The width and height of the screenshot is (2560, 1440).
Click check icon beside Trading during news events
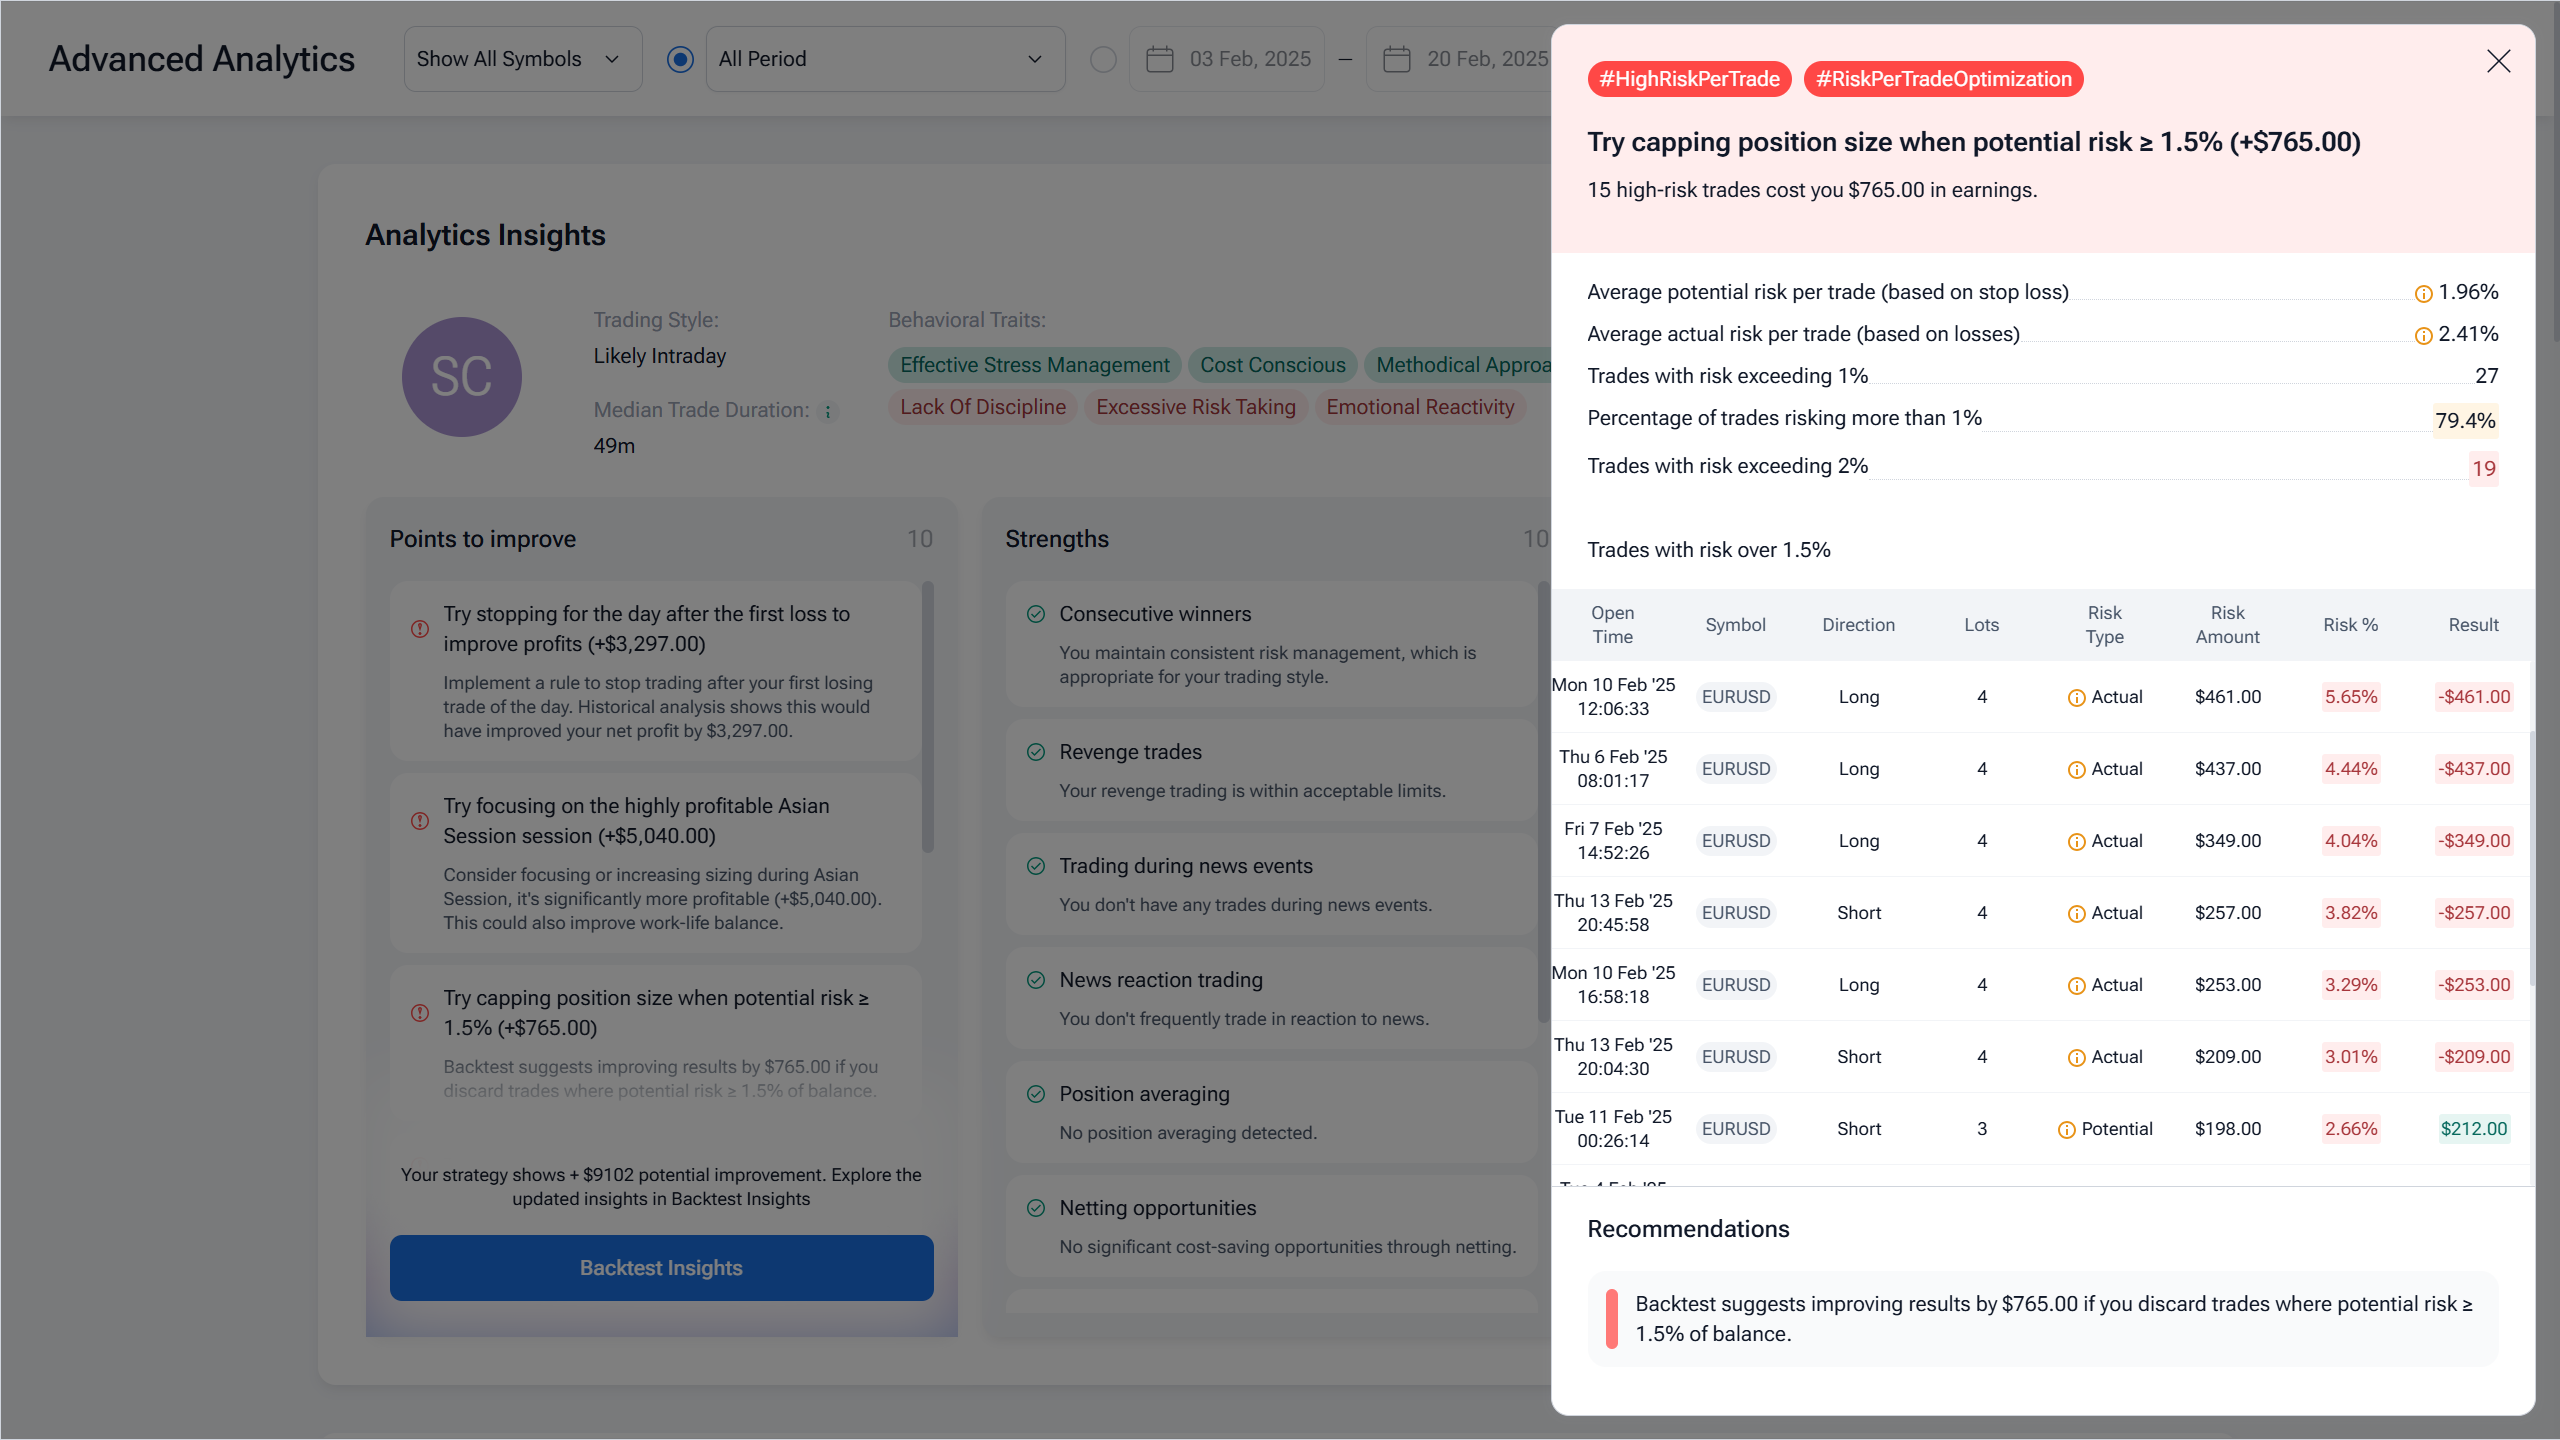[1036, 866]
